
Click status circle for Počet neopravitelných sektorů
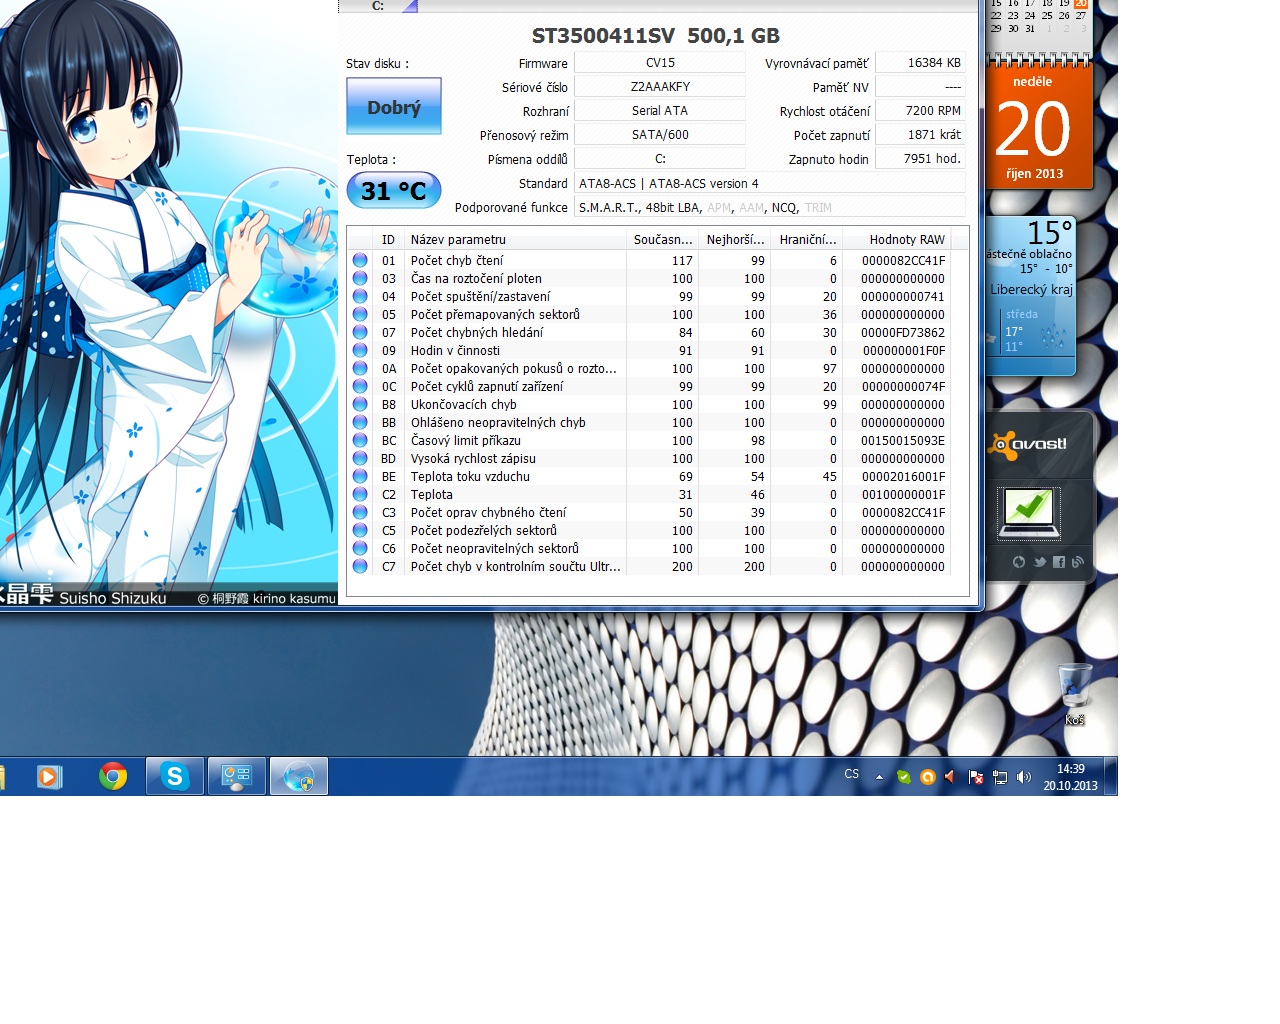pos(360,548)
